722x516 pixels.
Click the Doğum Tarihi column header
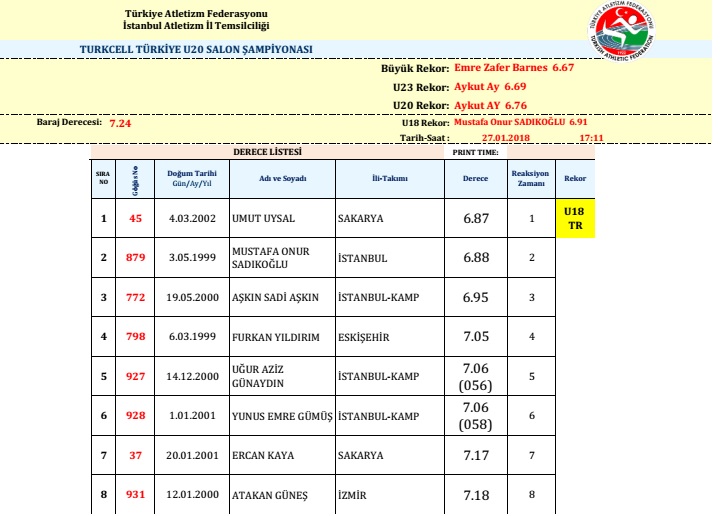[x=191, y=178]
